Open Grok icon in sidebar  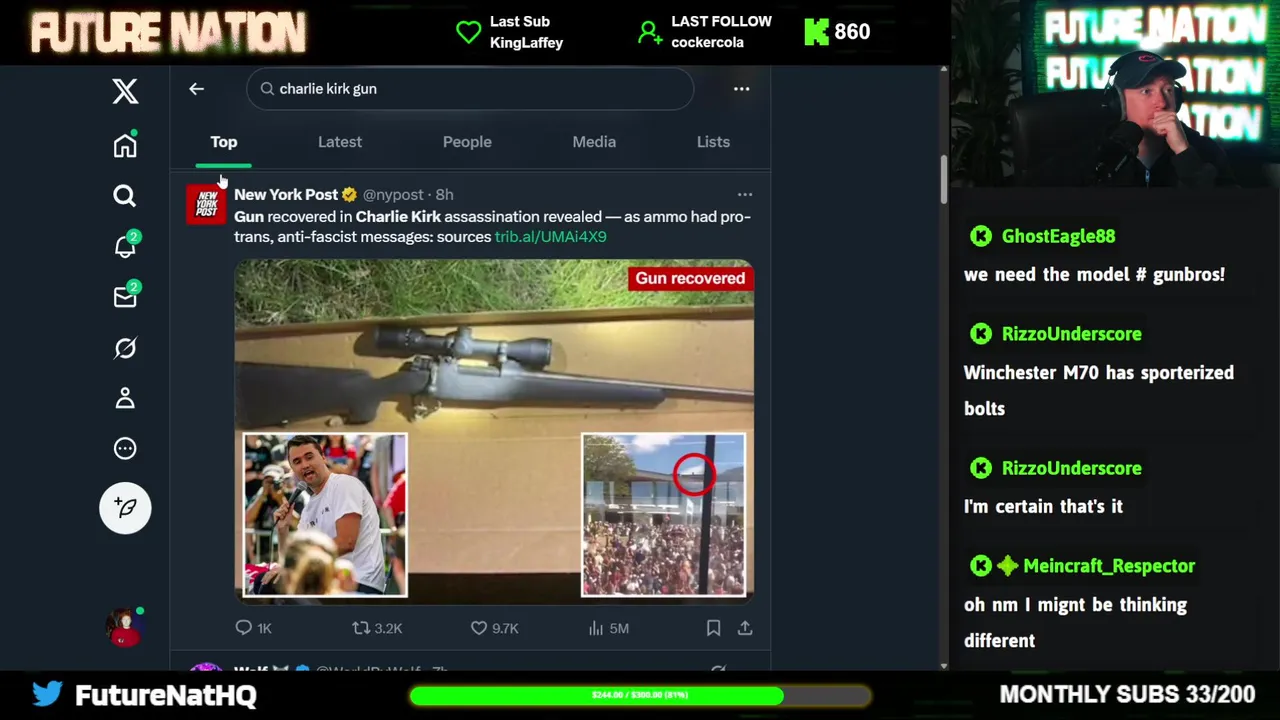125,348
